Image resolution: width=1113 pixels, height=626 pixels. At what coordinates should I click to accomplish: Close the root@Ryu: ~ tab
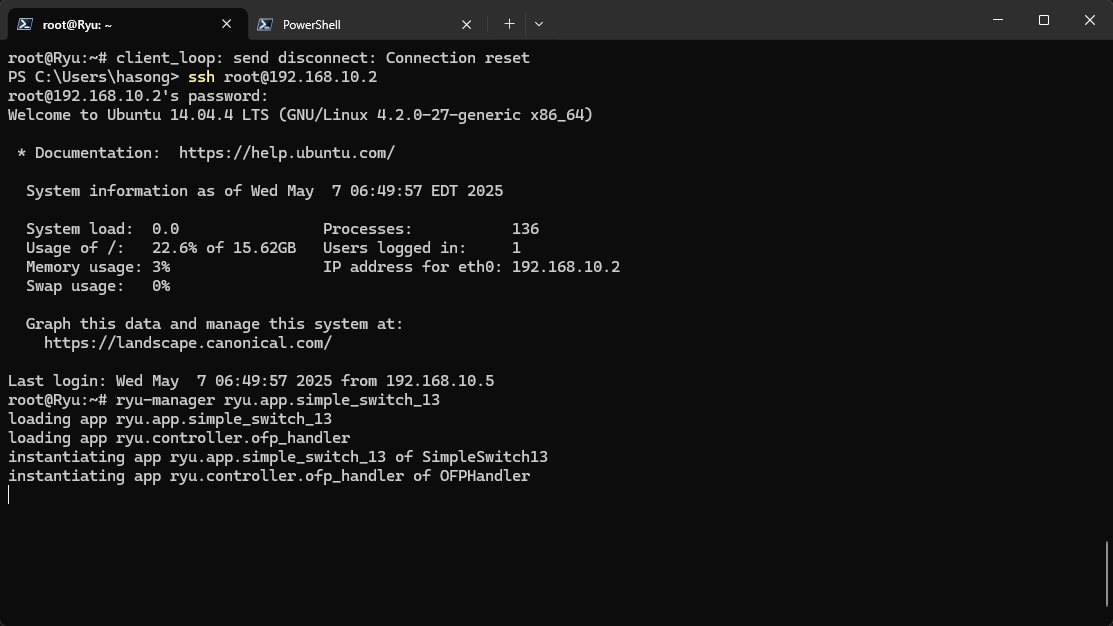point(226,24)
